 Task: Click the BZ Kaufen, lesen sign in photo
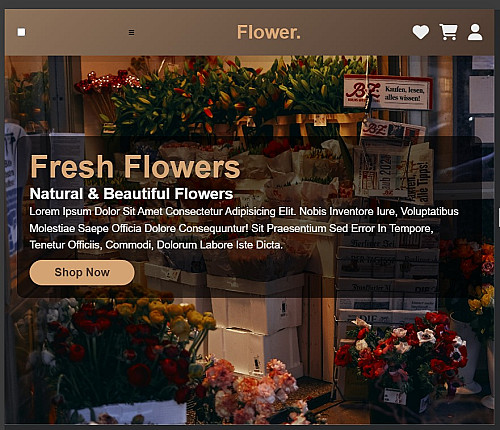pyautogui.click(x=387, y=92)
